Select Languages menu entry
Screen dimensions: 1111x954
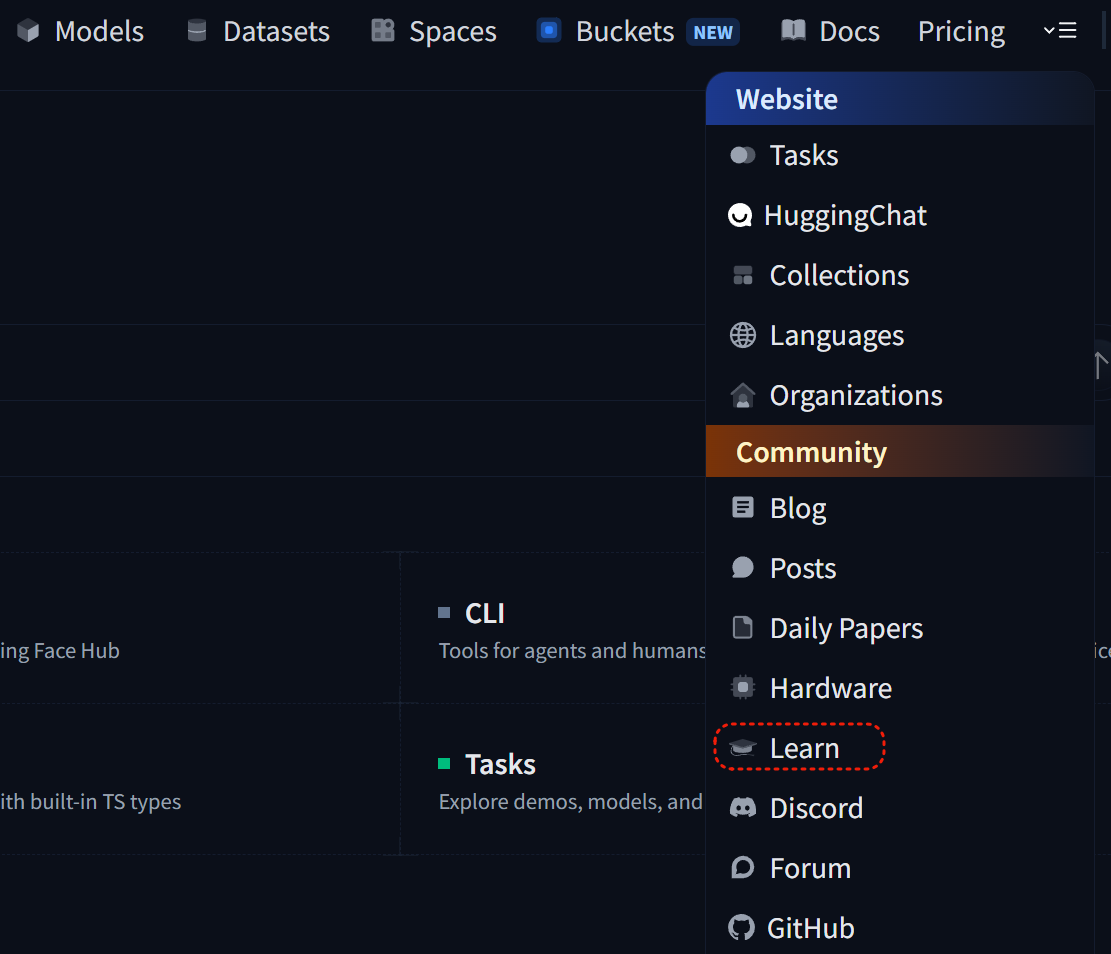click(900, 335)
